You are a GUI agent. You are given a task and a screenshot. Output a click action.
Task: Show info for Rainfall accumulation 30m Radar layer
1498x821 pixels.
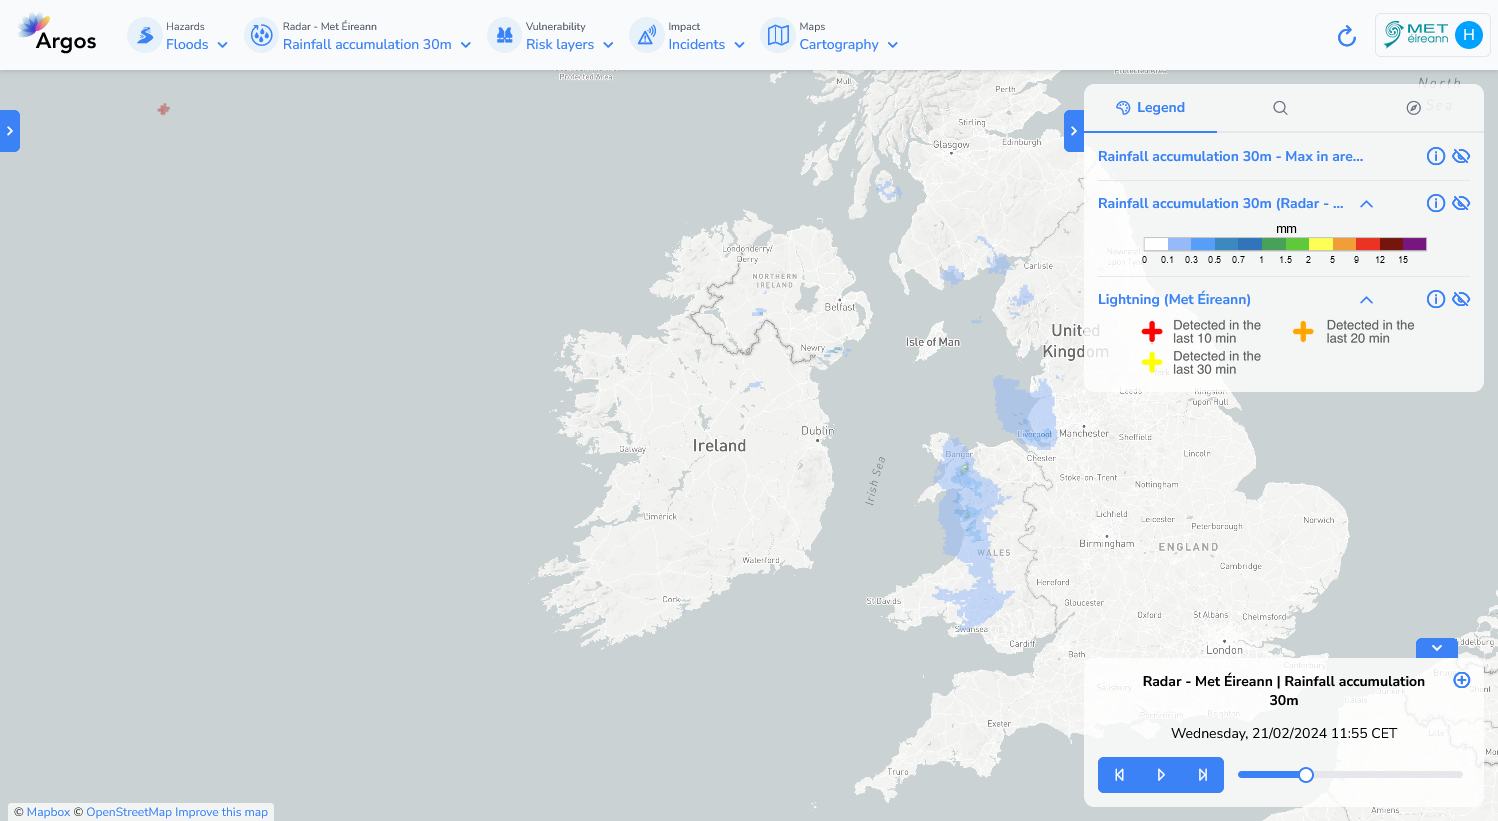pyautogui.click(x=1436, y=203)
